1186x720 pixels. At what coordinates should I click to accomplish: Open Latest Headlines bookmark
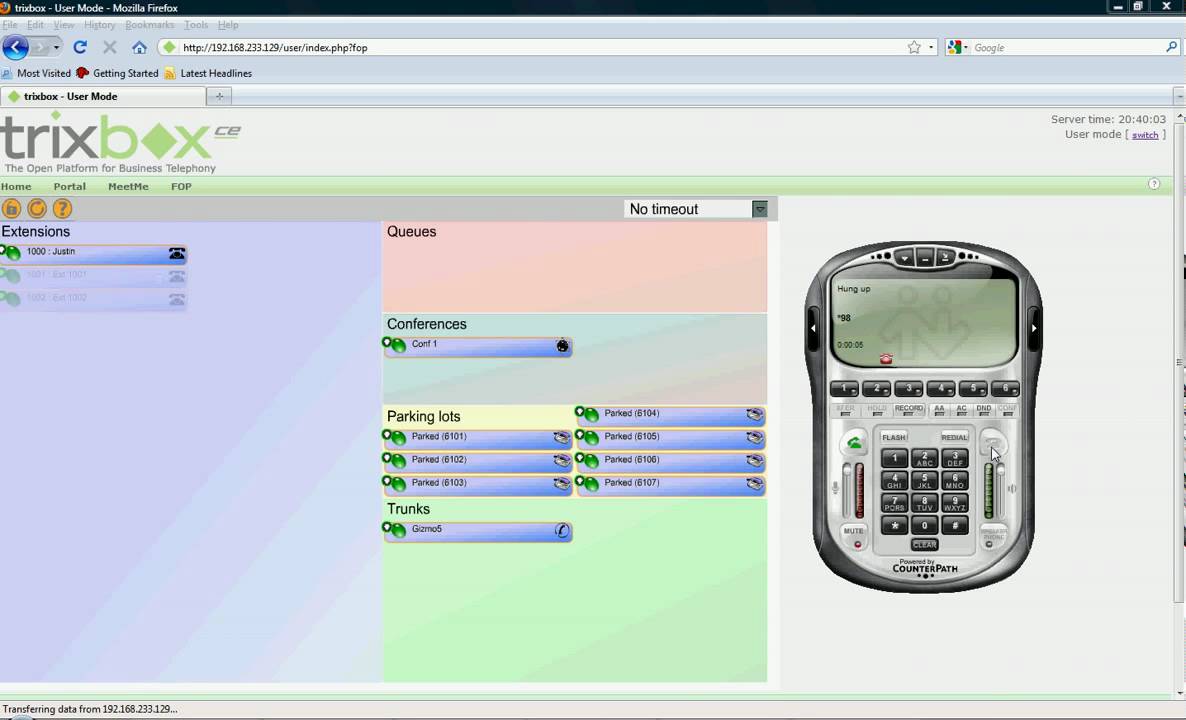pos(208,73)
